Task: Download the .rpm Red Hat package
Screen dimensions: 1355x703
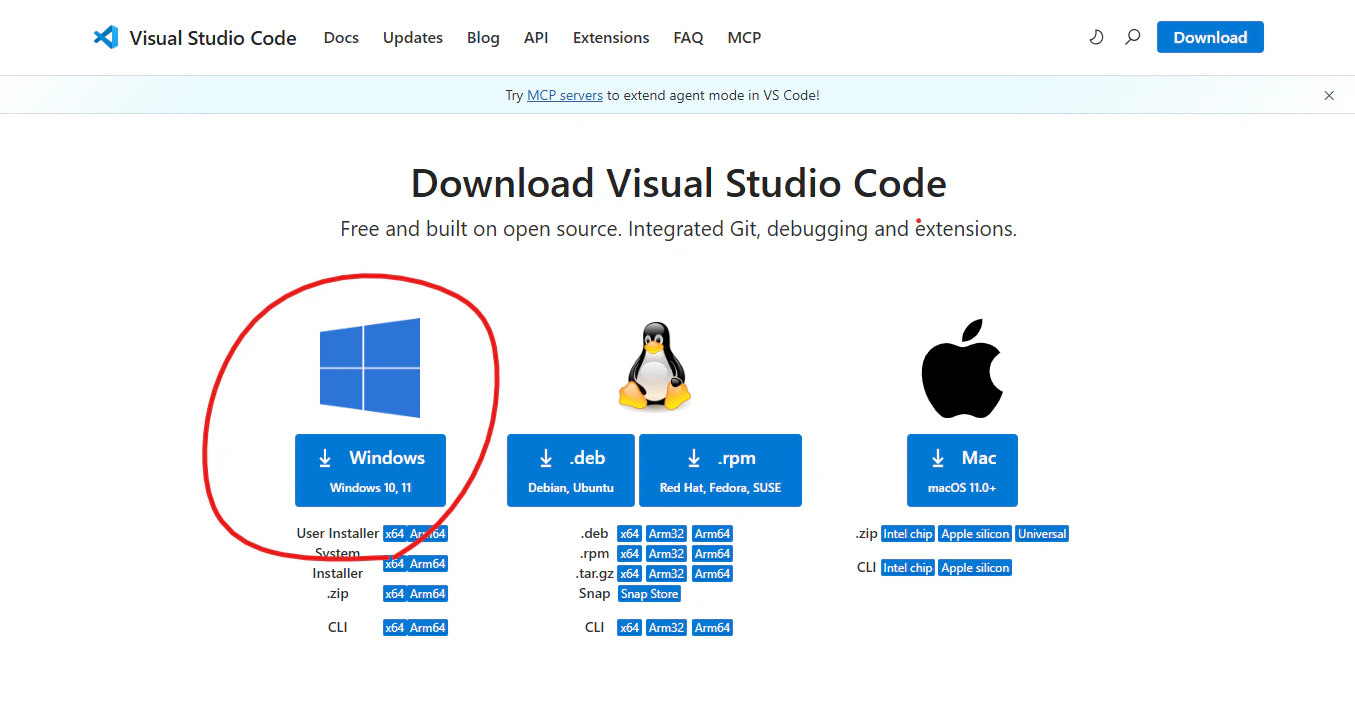Action: coord(720,470)
